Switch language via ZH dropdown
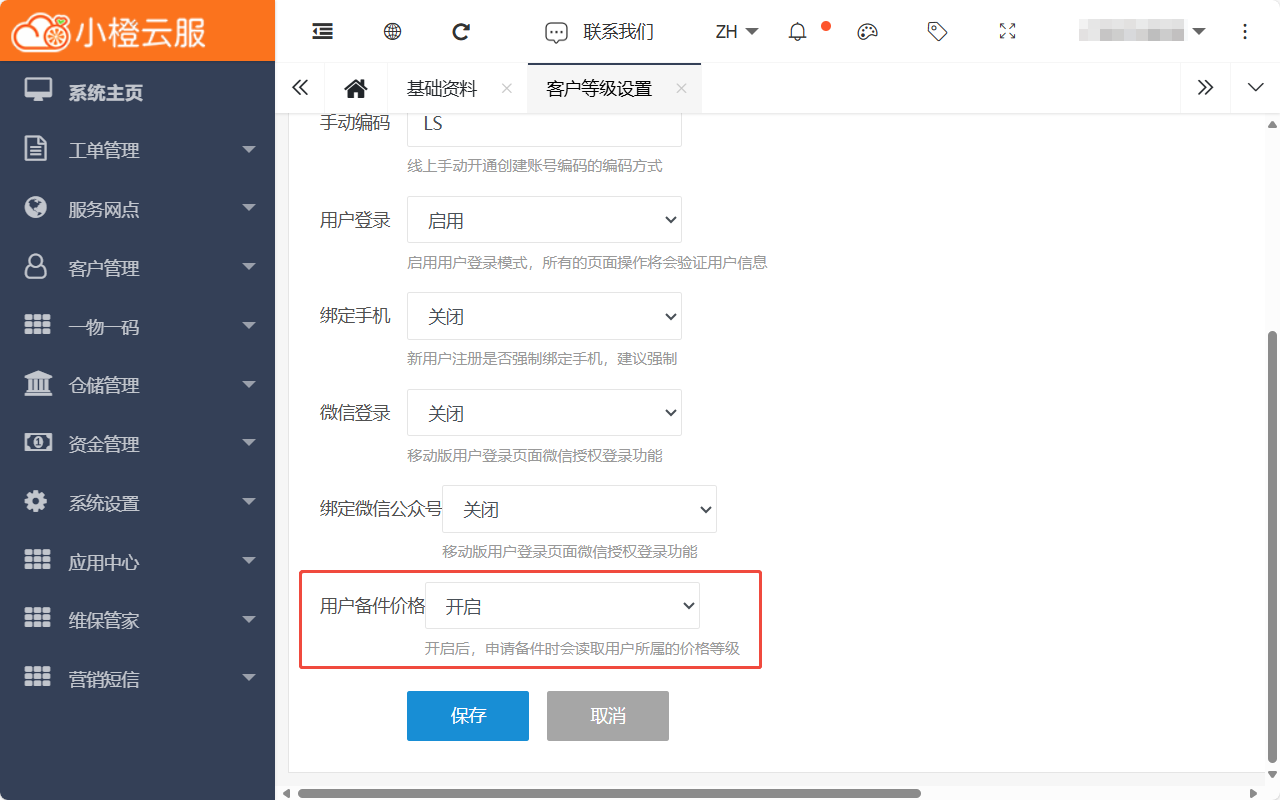 (x=737, y=32)
